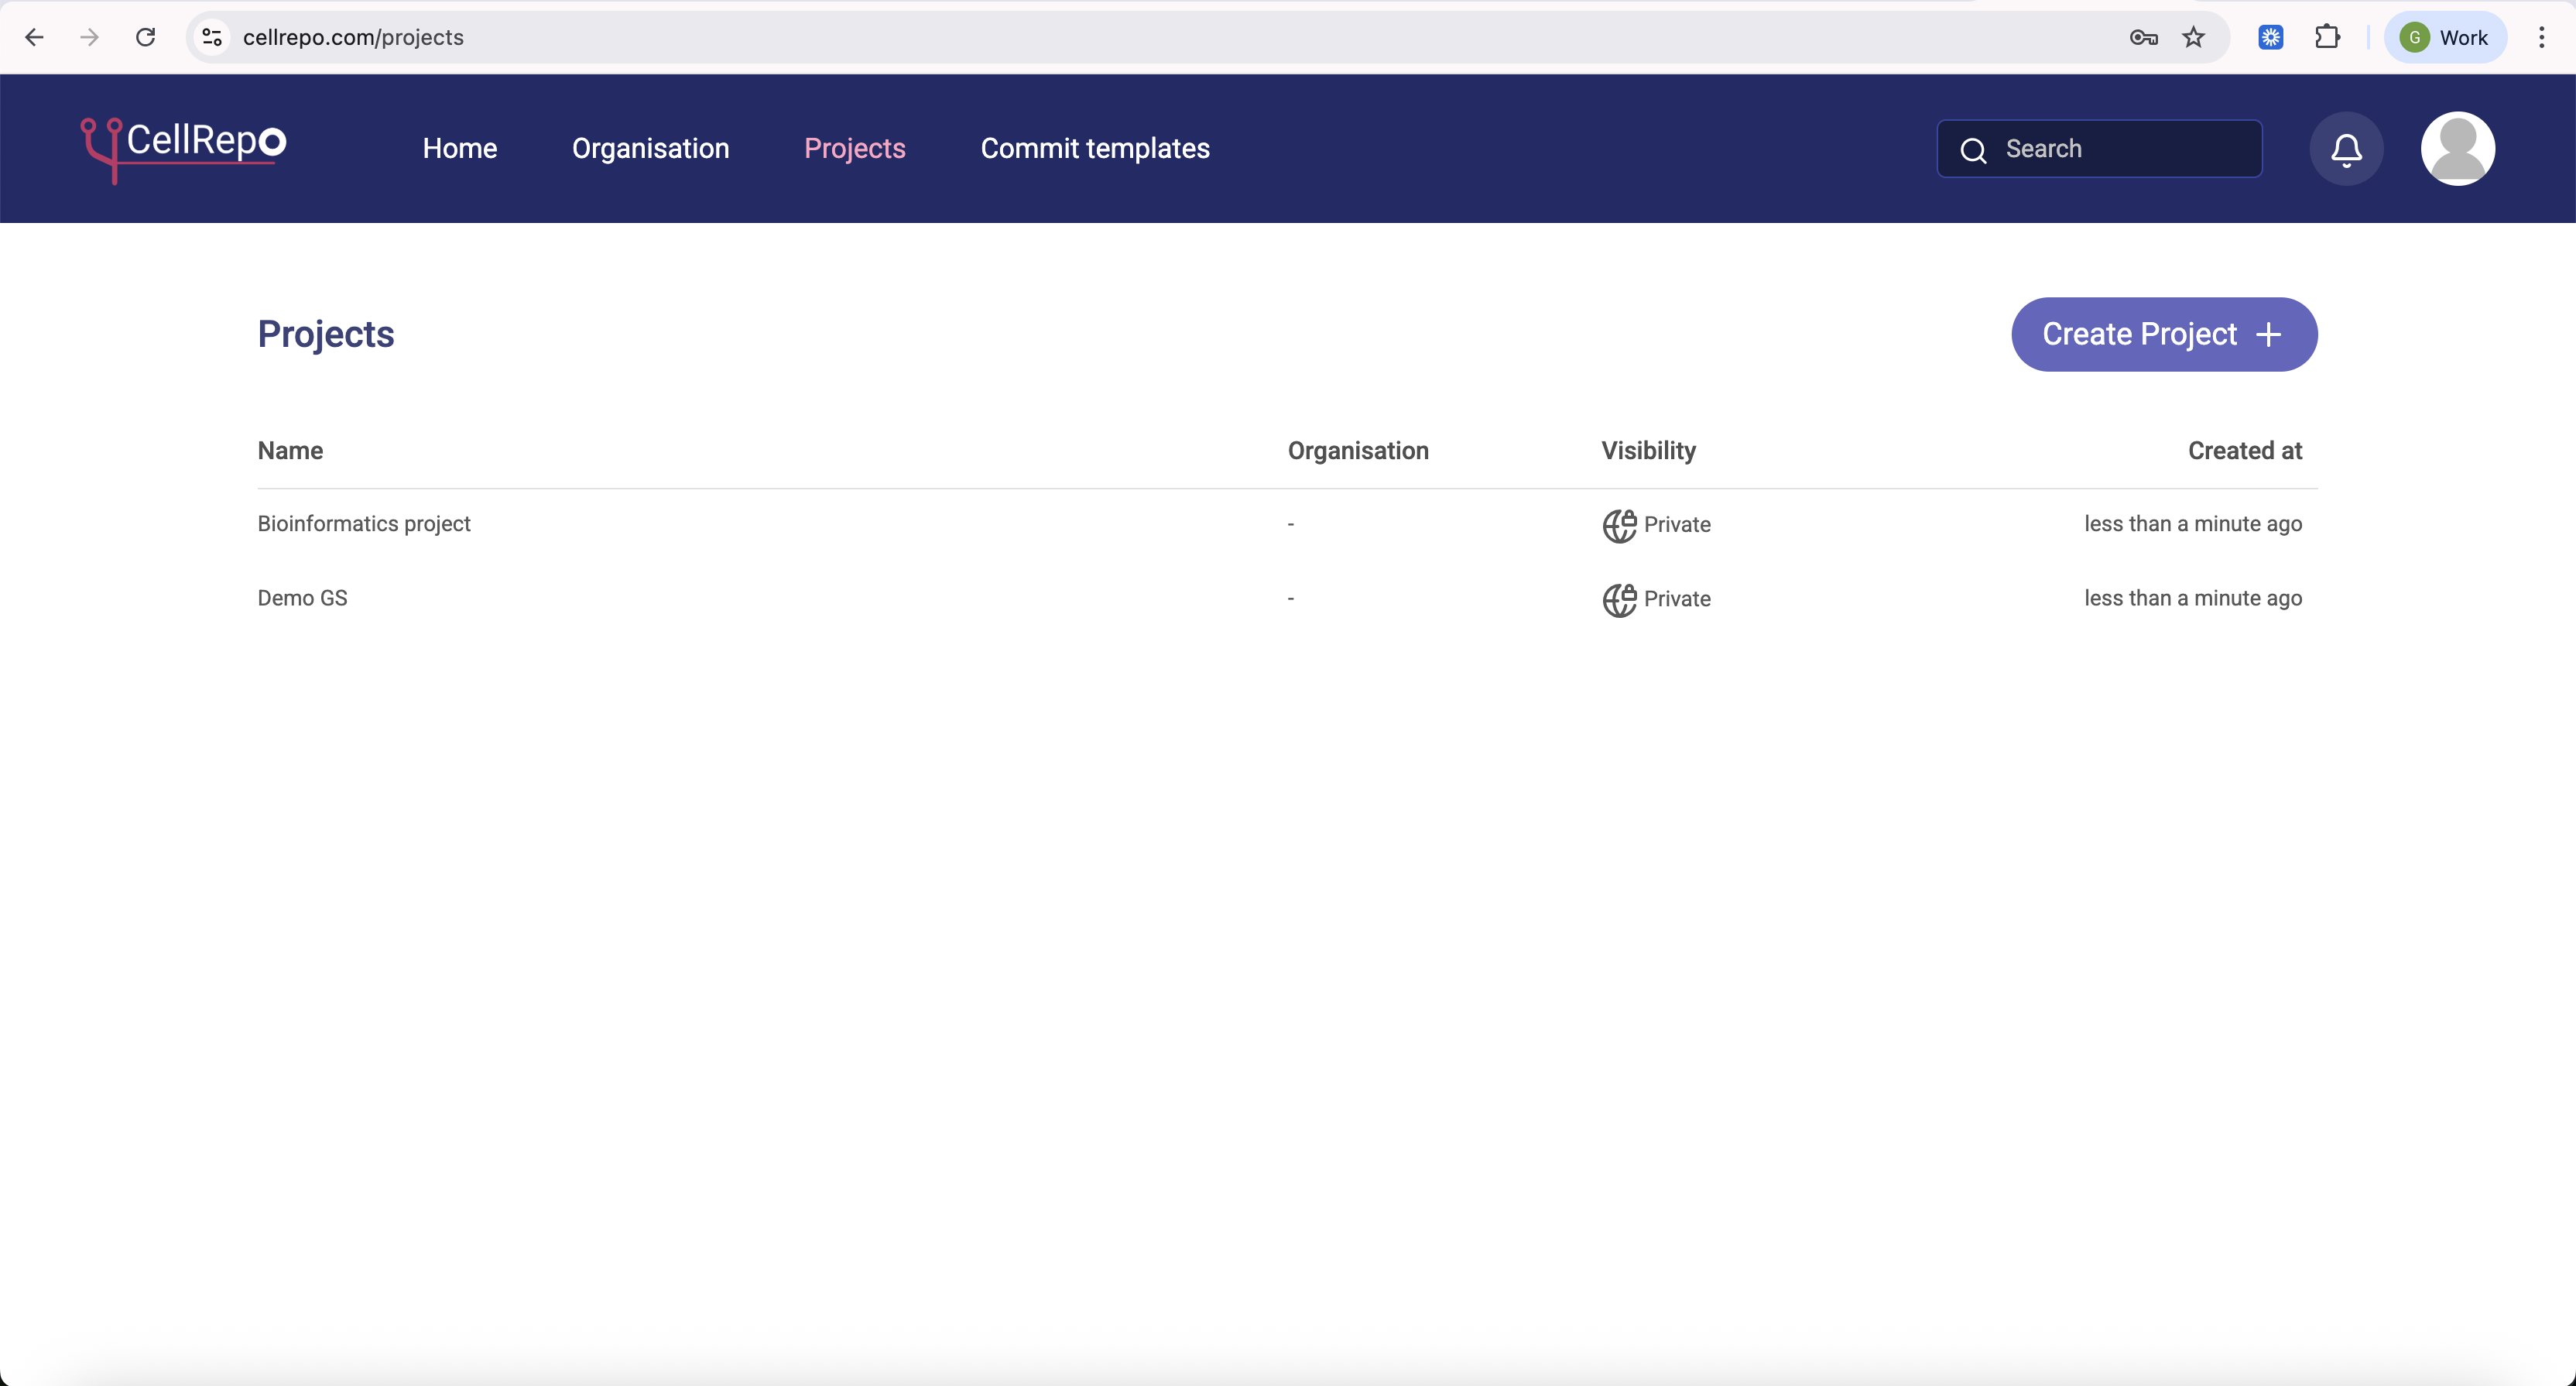The image size is (2576, 1386).
Task: Open the Commit templates nav tab
Action: [x=1094, y=149]
